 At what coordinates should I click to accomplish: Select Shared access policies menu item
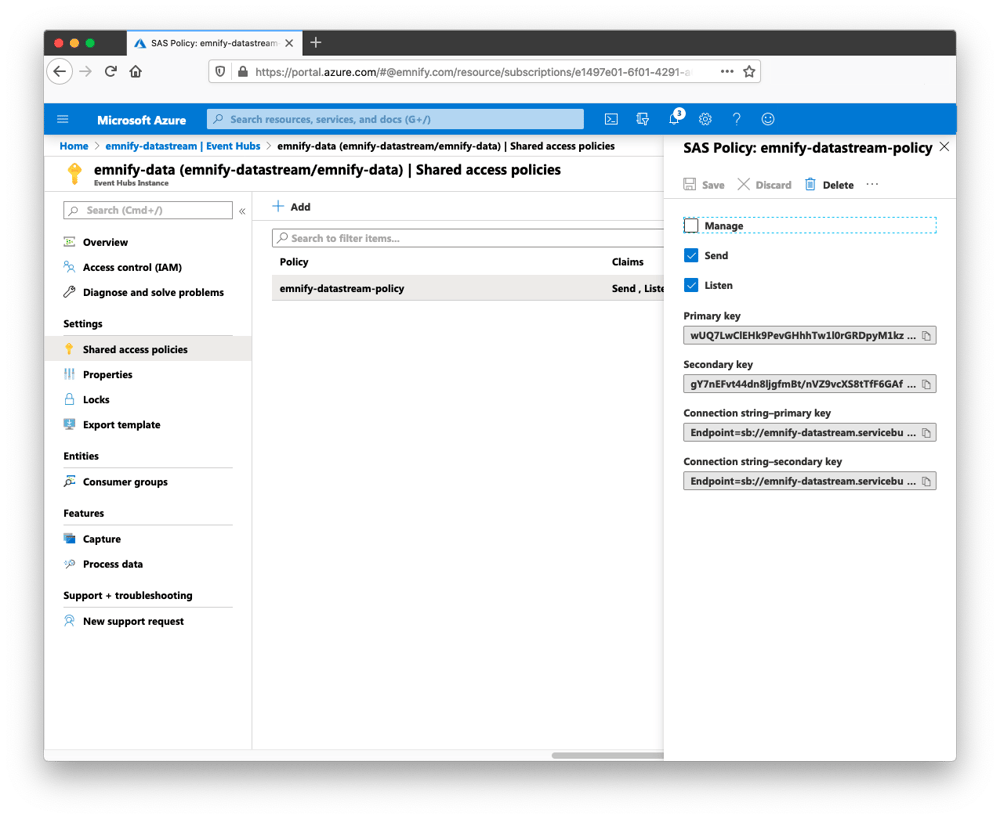(148, 350)
